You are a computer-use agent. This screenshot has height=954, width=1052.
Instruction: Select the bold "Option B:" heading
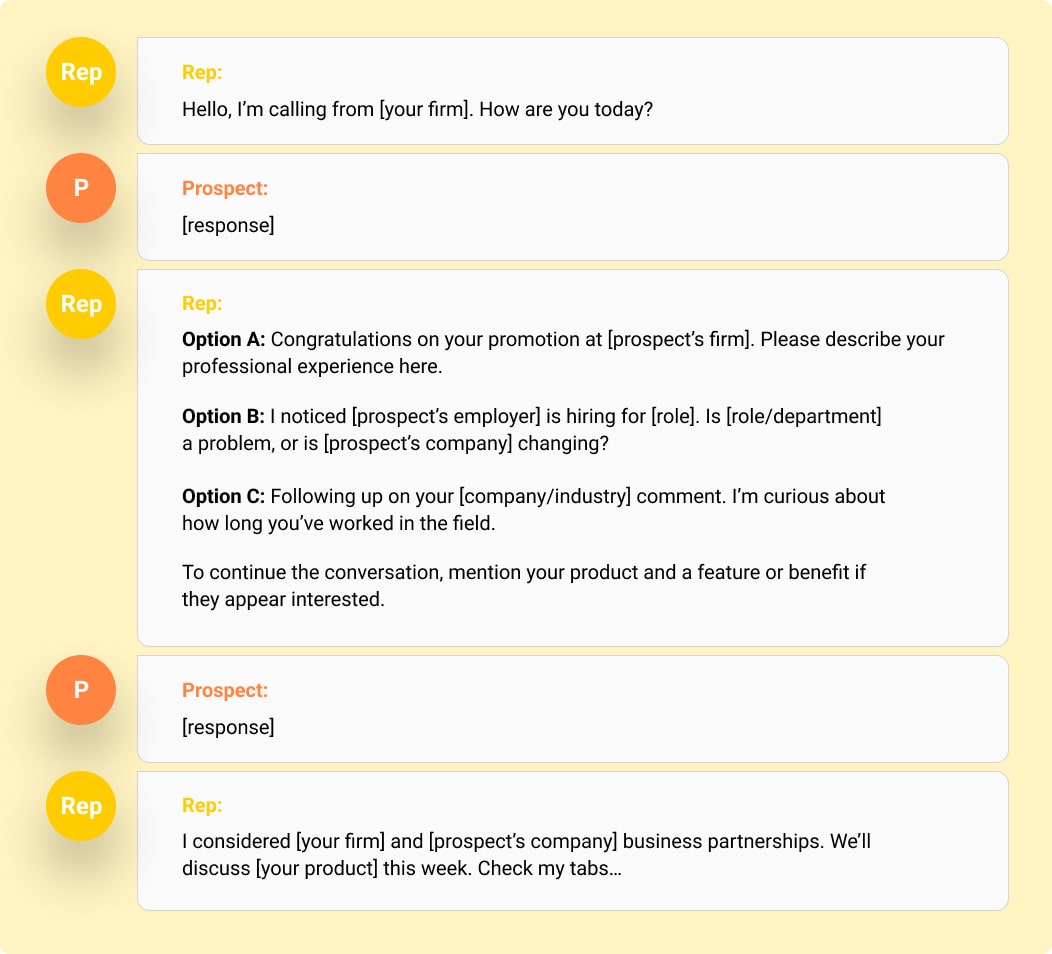click(x=223, y=417)
